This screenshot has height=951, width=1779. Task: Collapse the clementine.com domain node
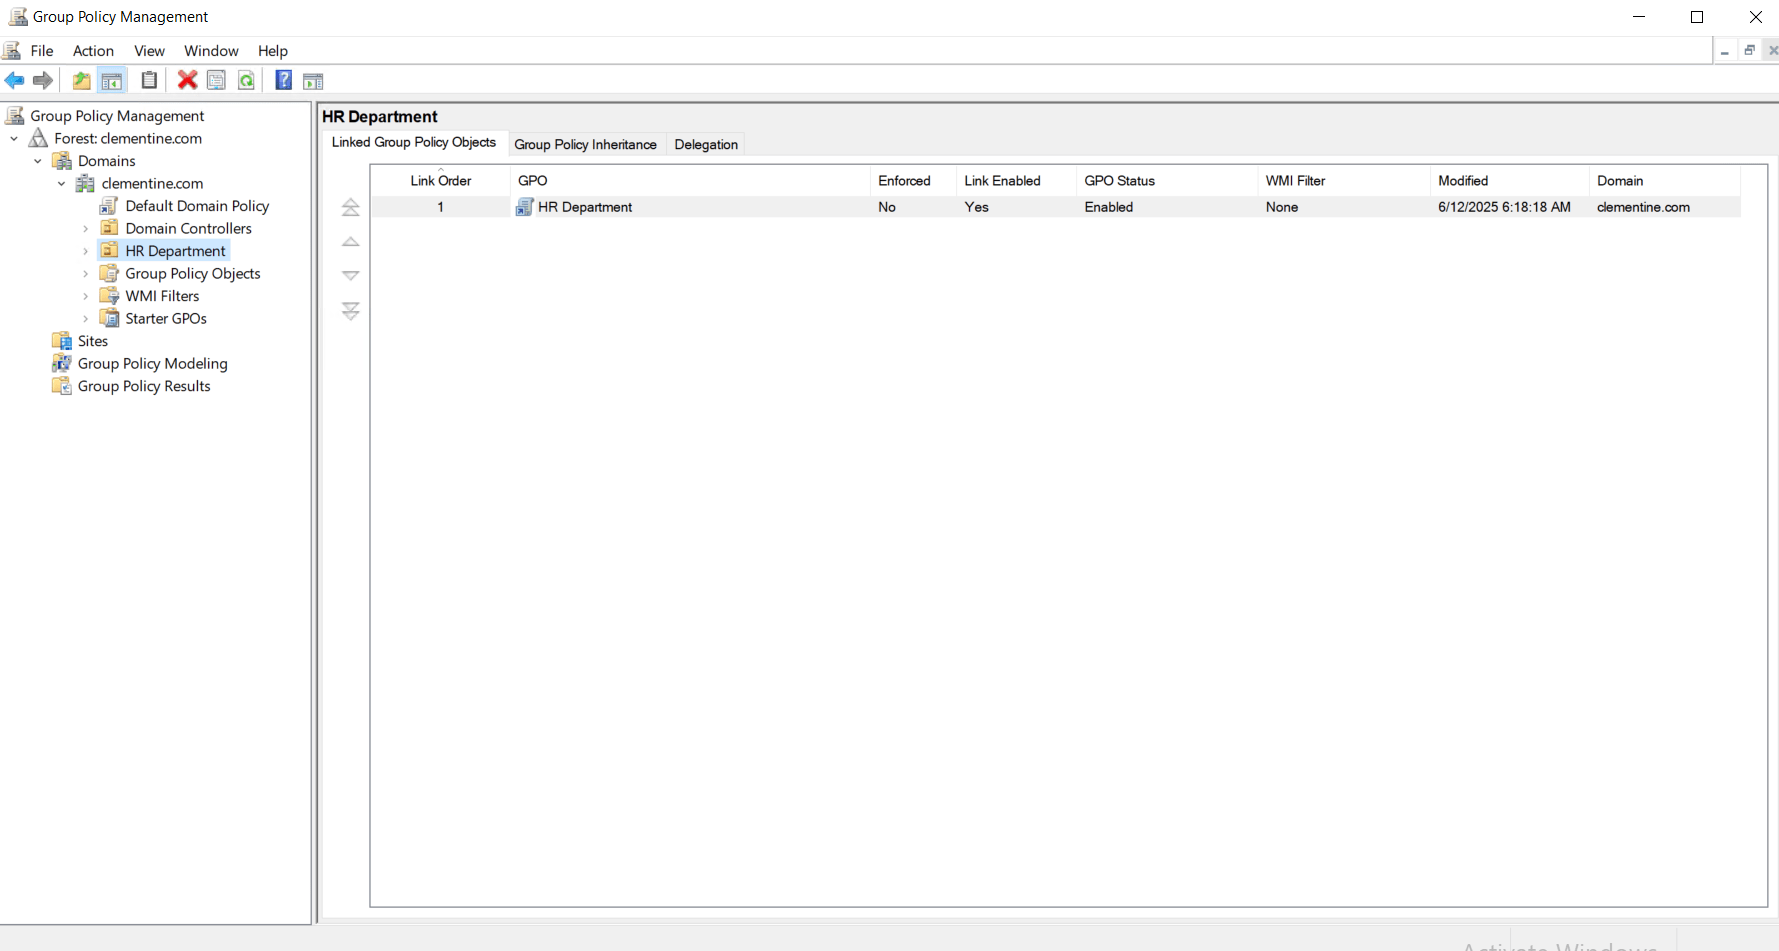(62, 184)
